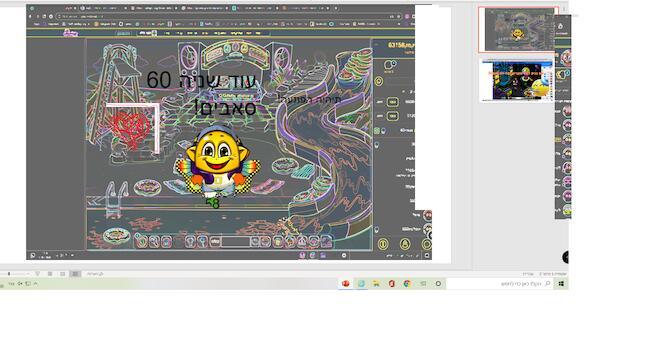
Task: Select the first slide thumbnail
Action: [x=517, y=29]
